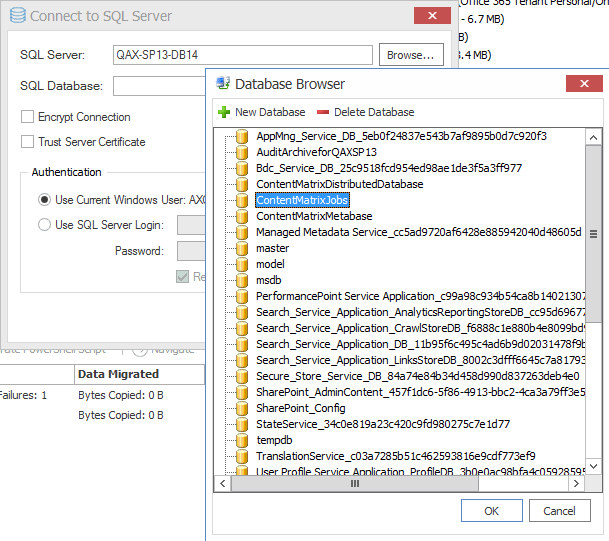
Task: Click the Data Migrated column header
Action: pos(139,374)
